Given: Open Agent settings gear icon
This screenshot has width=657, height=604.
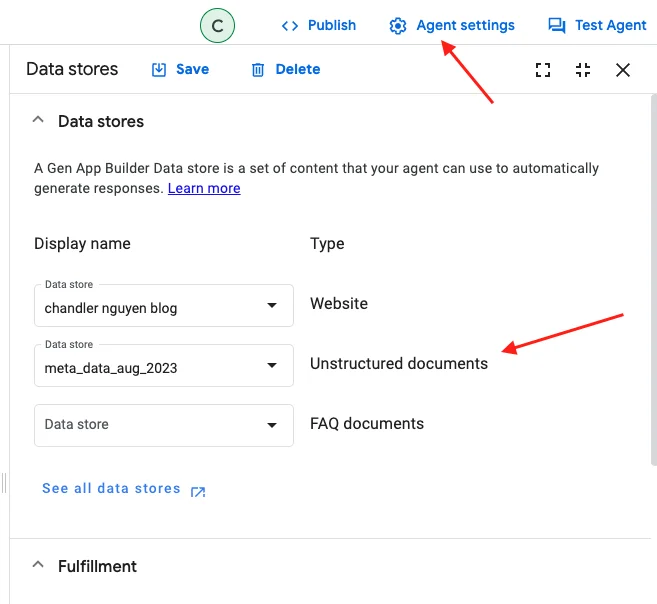Looking at the screenshot, I should click(x=398, y=25).
